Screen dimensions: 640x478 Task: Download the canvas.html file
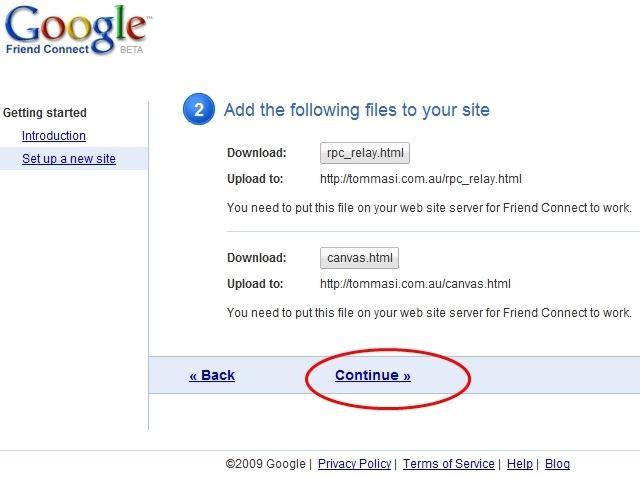tap(361, 258)
